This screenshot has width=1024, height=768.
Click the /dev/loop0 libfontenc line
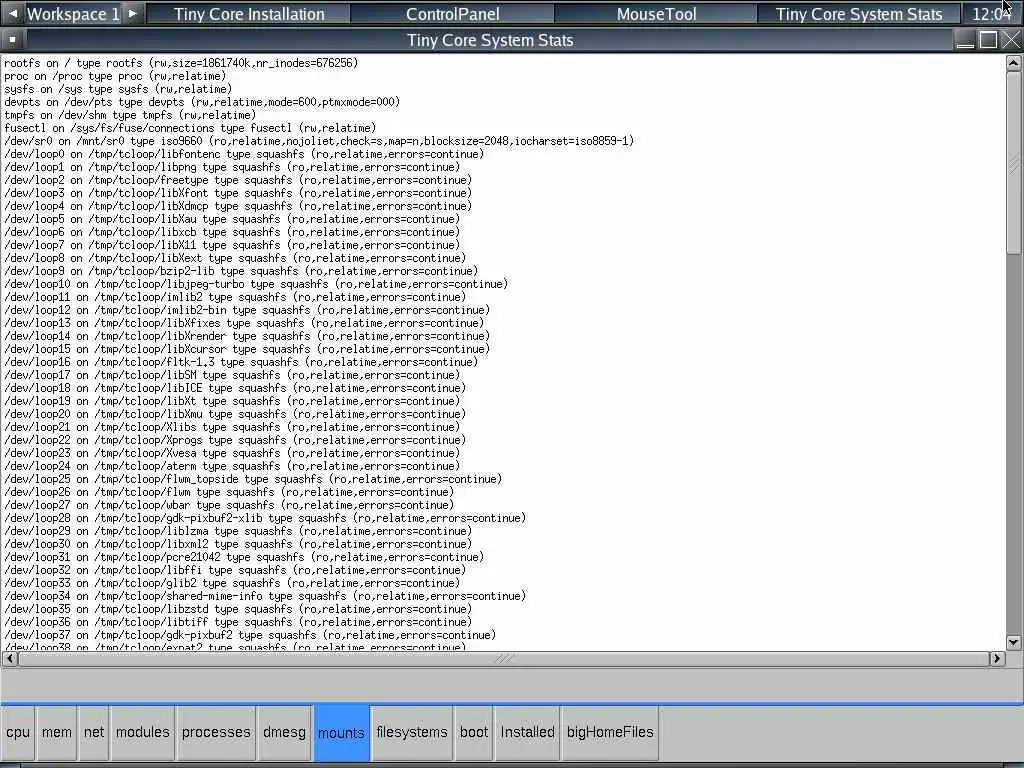pyautogui.click(x=244, y=154)
